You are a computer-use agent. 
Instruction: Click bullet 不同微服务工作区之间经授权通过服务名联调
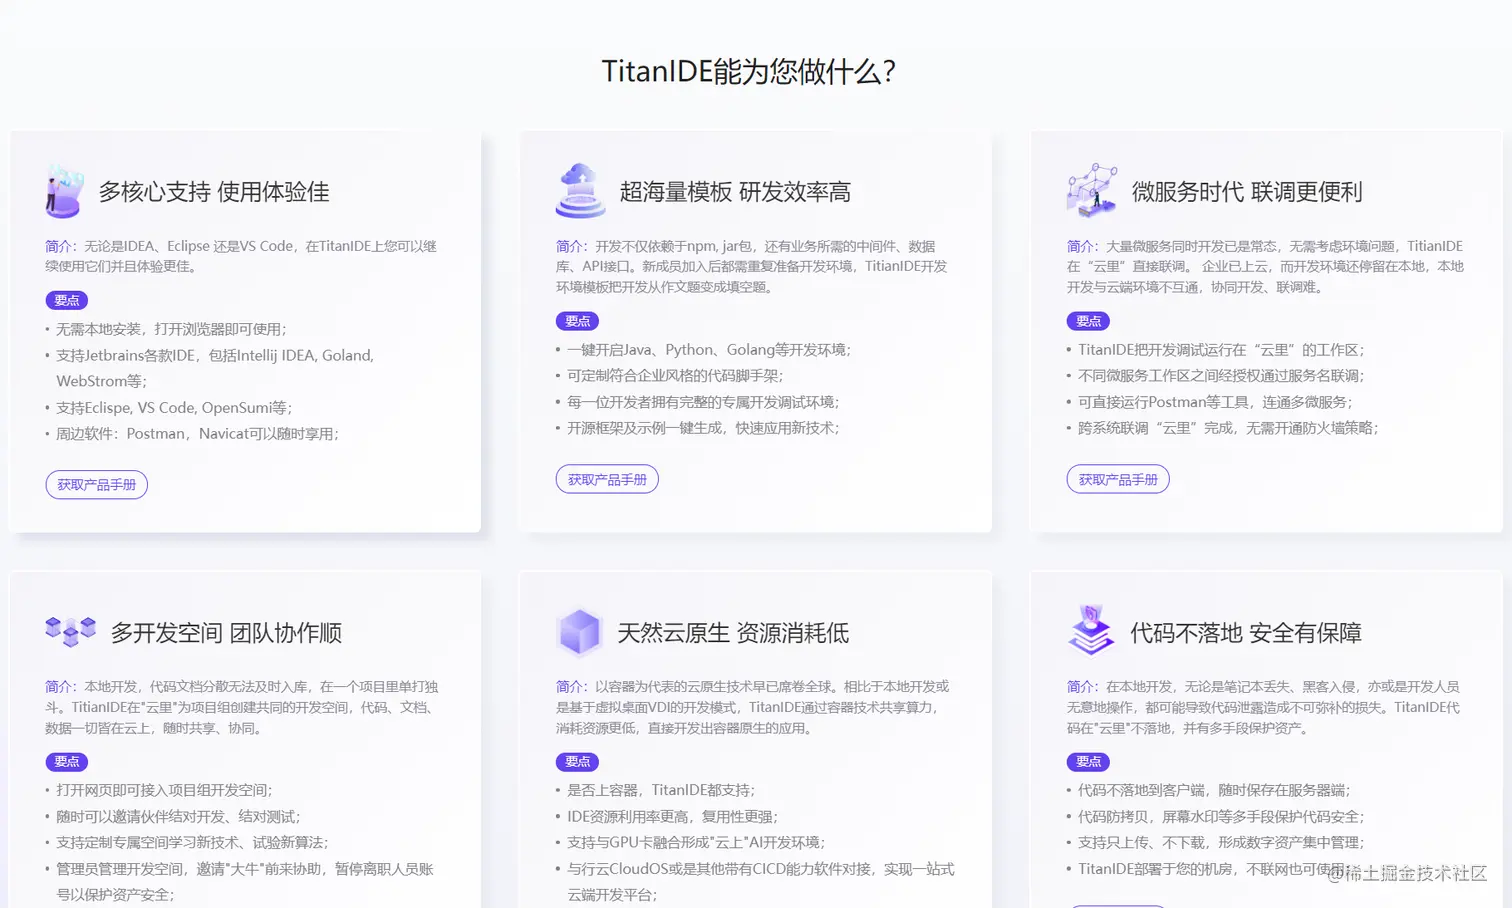tap(1221, 376)
